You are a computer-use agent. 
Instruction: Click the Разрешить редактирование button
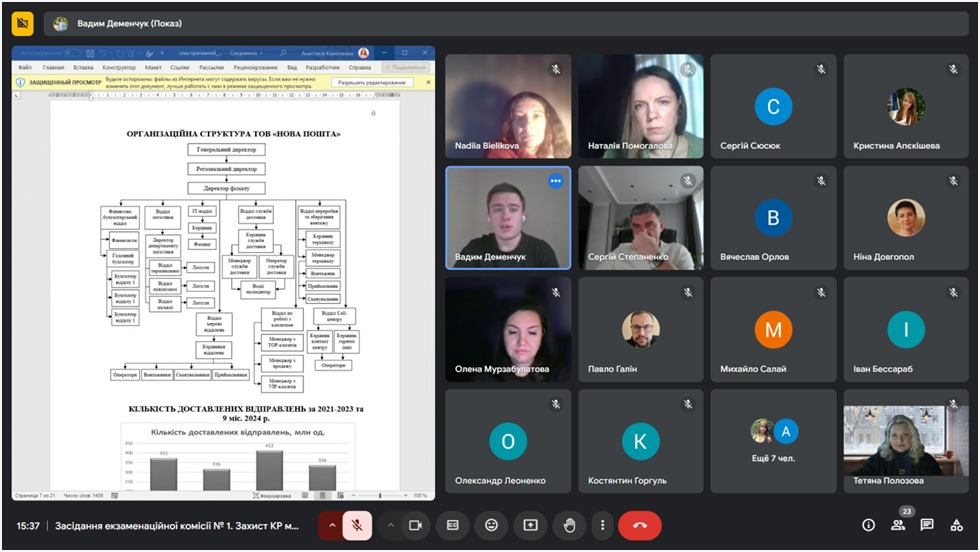point(371,82)
